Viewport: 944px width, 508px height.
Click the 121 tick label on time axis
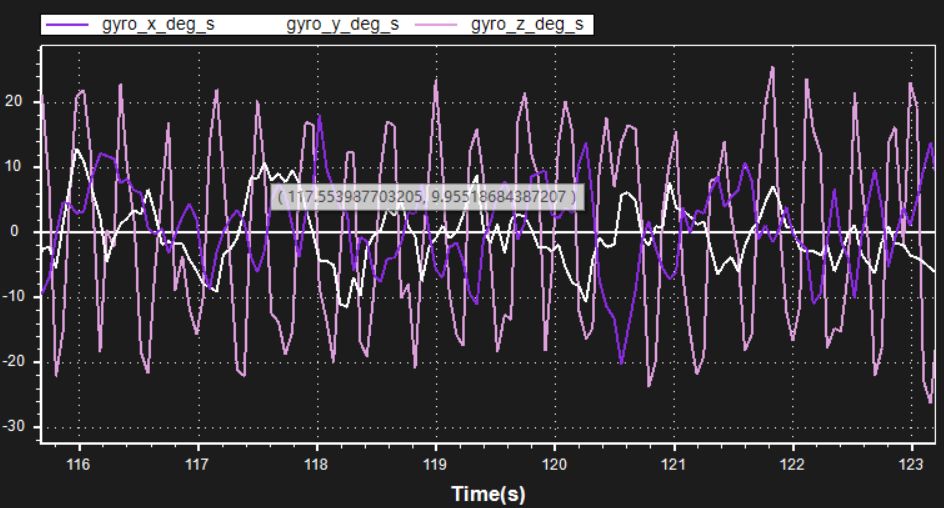[674, 464]
